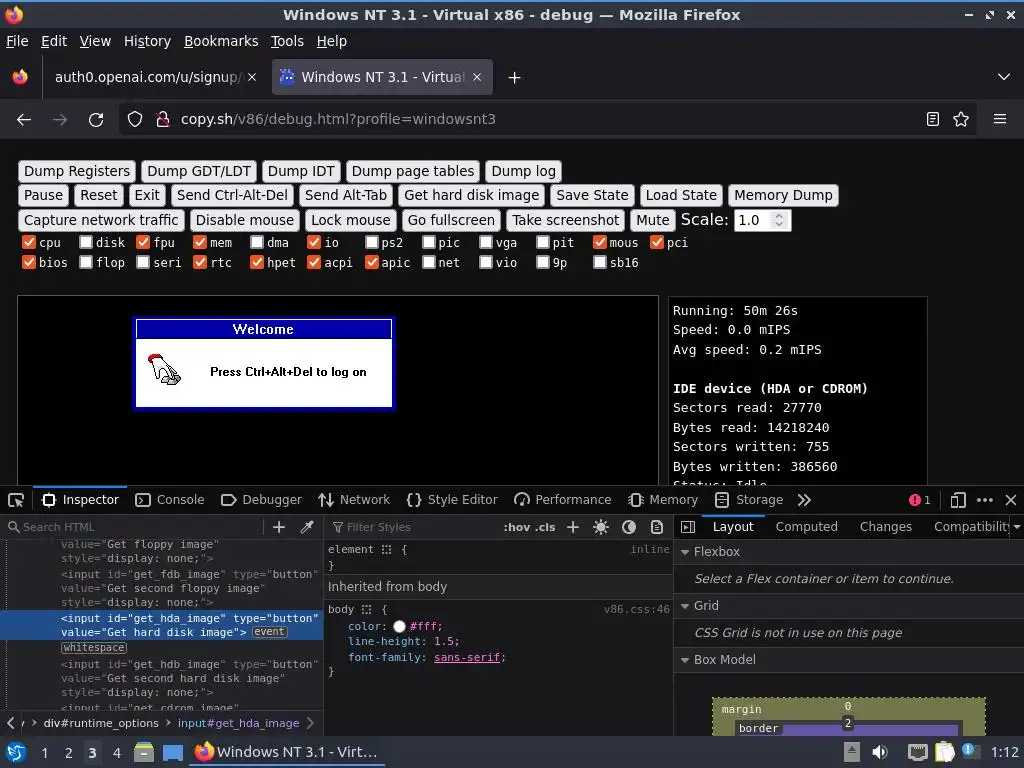1024x768 pixels.
Task: Open the Computed sidebar tab
Action: pyautogui.click(x=807, y=527)
